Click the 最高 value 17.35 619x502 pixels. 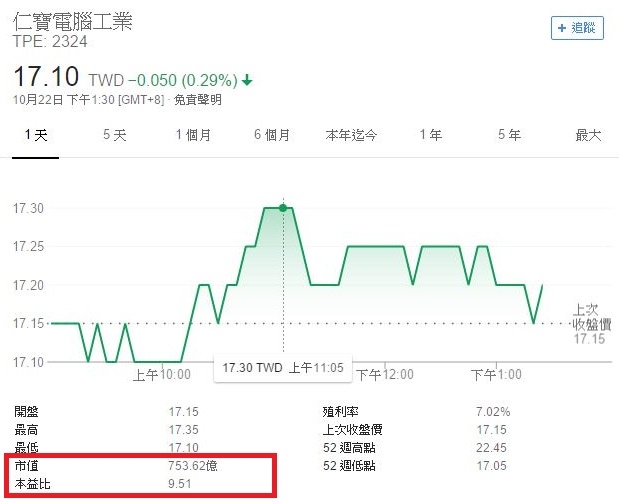click(183, 430)
